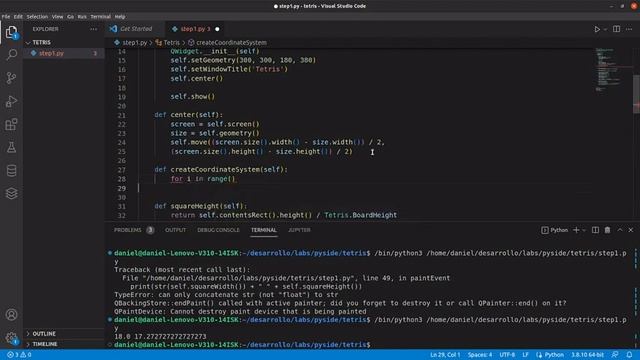The image size is (640, 360).
Task: Open the Go menu
Action: tap(71, 17)
